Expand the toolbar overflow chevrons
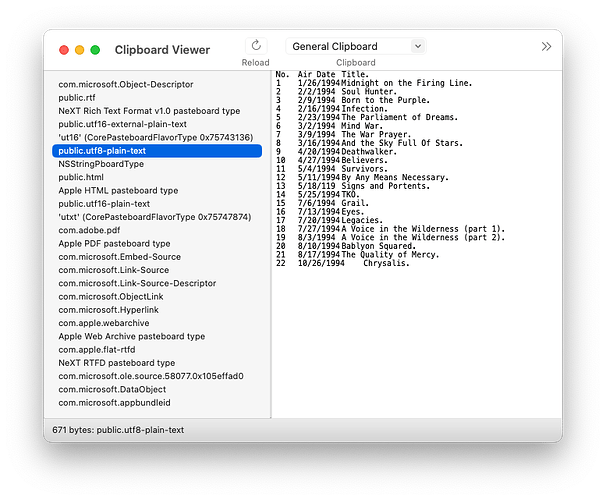 click(x=546, y=46)
